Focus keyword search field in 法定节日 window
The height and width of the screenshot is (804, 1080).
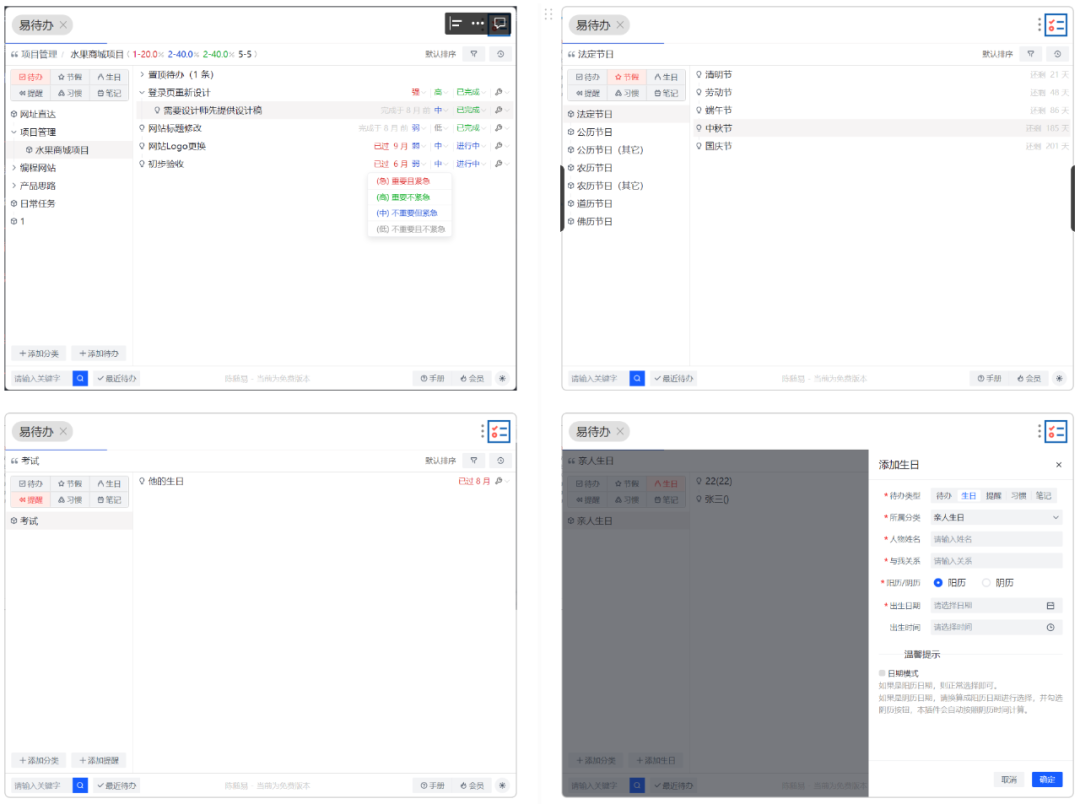point(598,378)
